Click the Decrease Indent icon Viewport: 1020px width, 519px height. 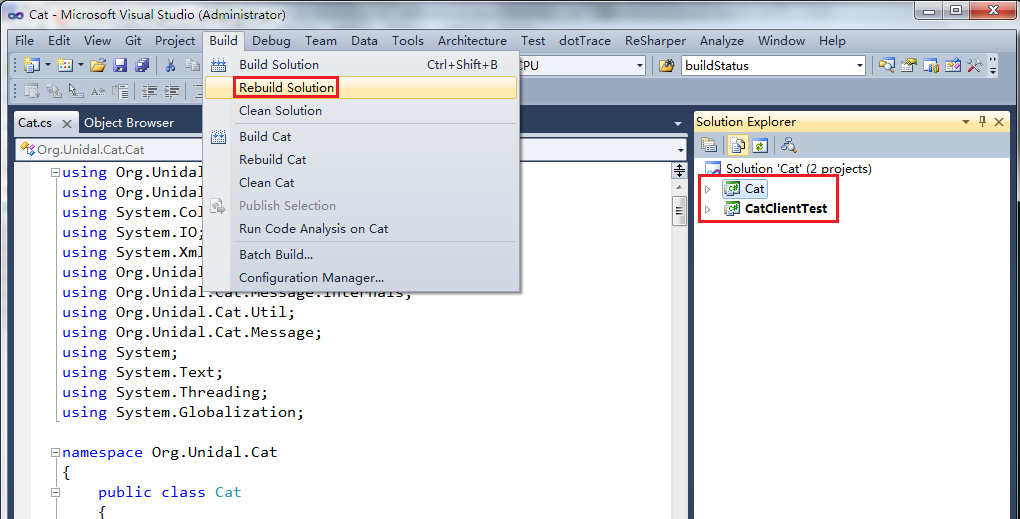pyautogui.click(x=149, y=91)
